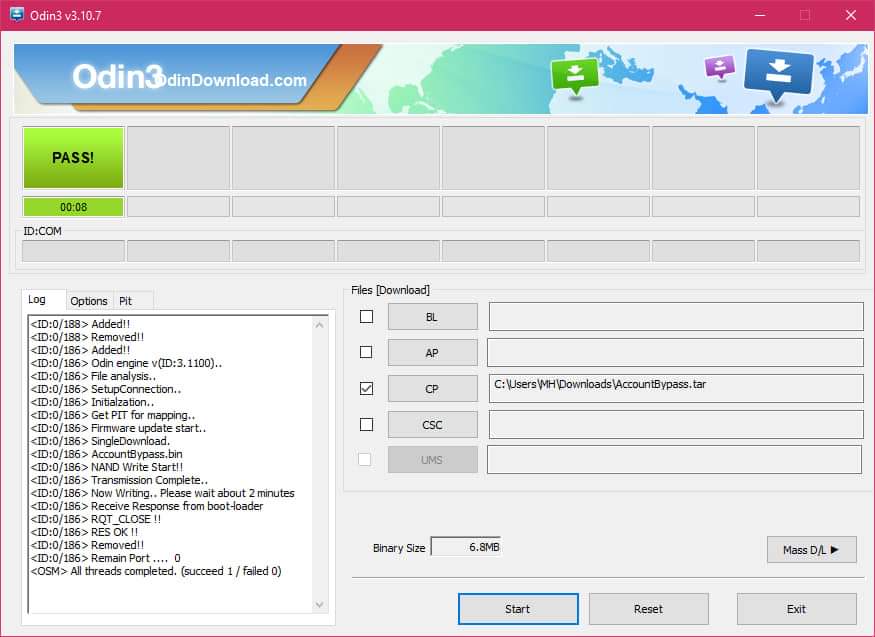The width and height of the screenshot is (875, 637).
Task: Open the Mass D/L menu button
Action: tap(811, 550)
